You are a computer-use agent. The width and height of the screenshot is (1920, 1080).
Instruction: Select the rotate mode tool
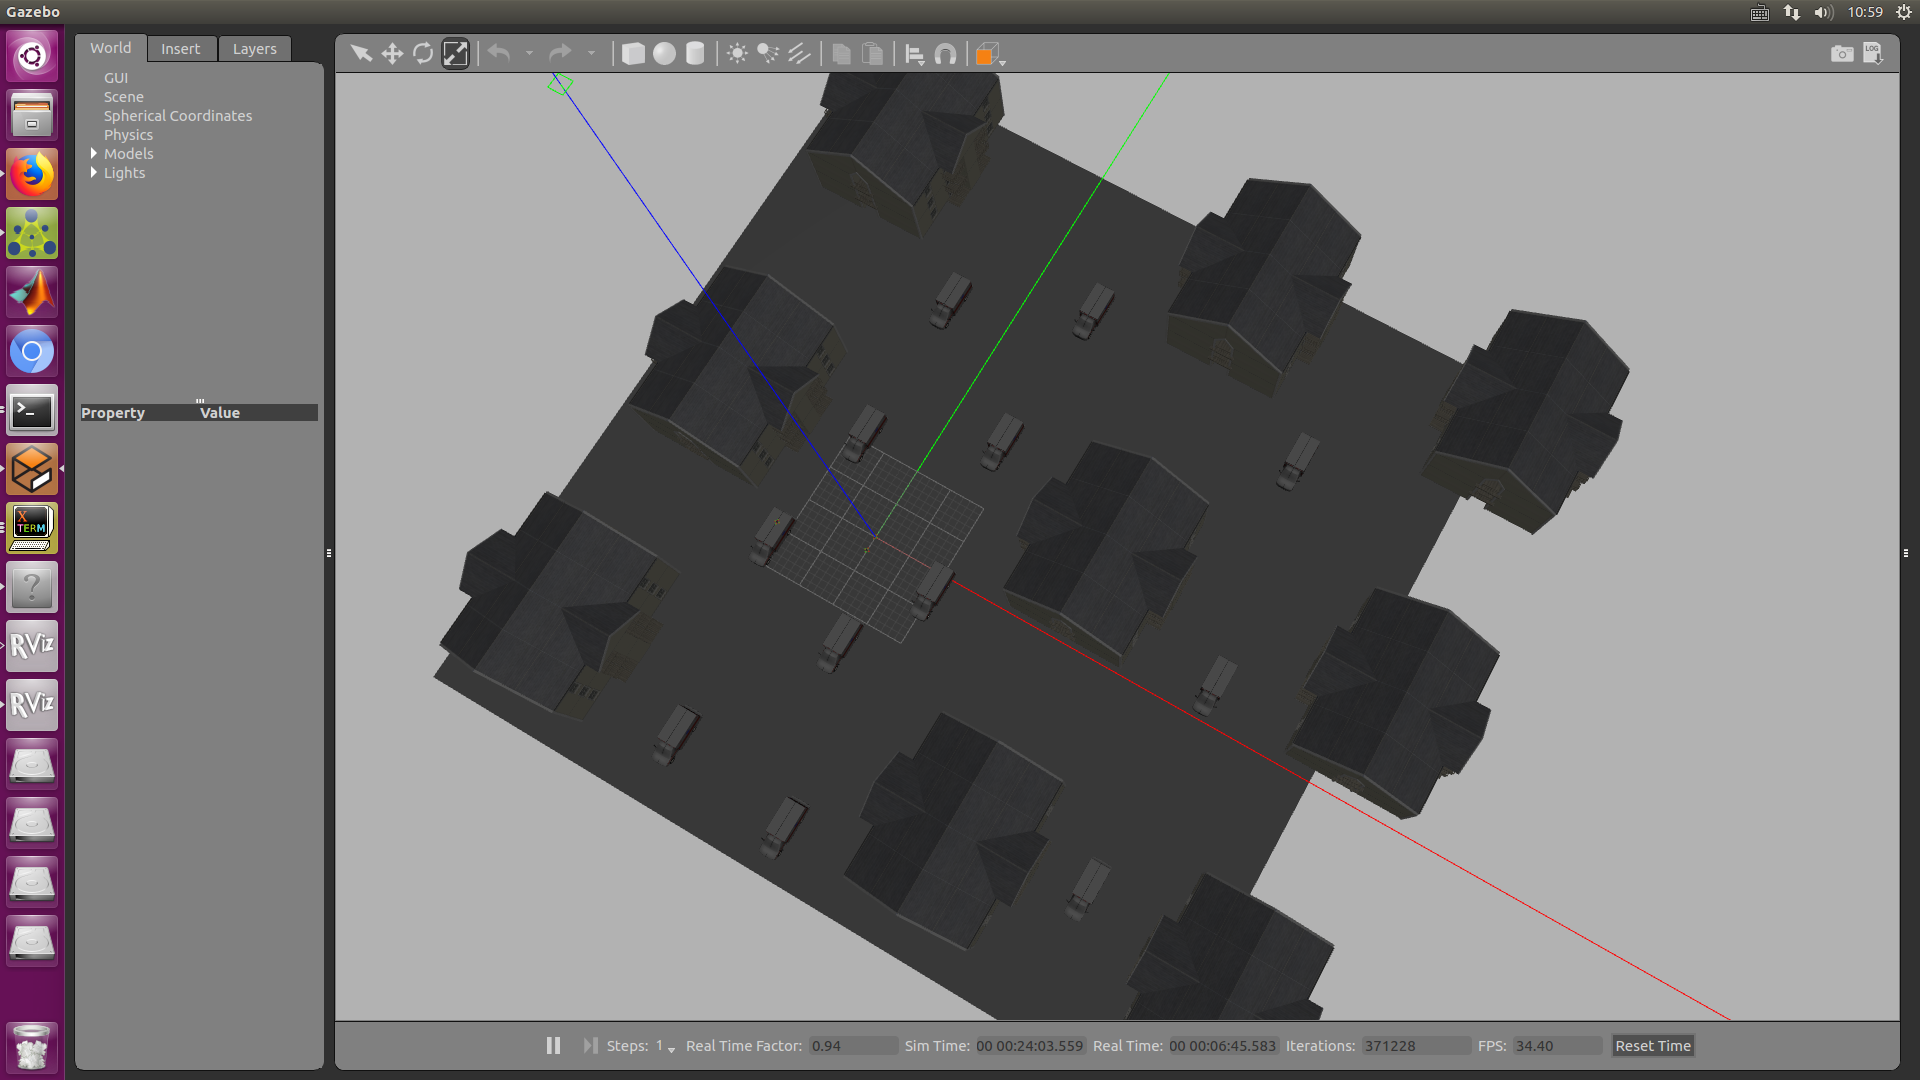423,54
